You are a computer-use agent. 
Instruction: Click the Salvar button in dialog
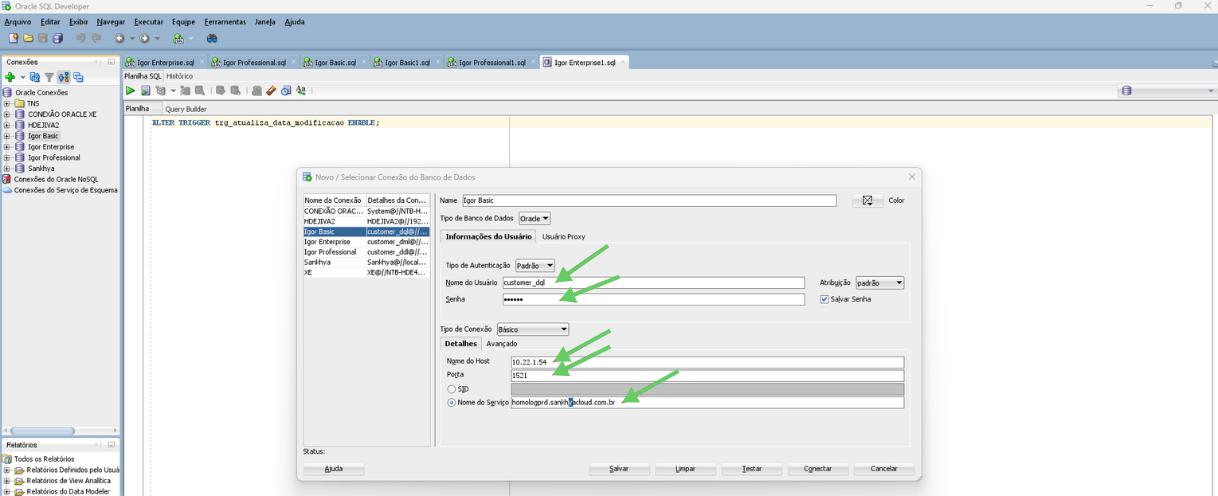[619, 469]
